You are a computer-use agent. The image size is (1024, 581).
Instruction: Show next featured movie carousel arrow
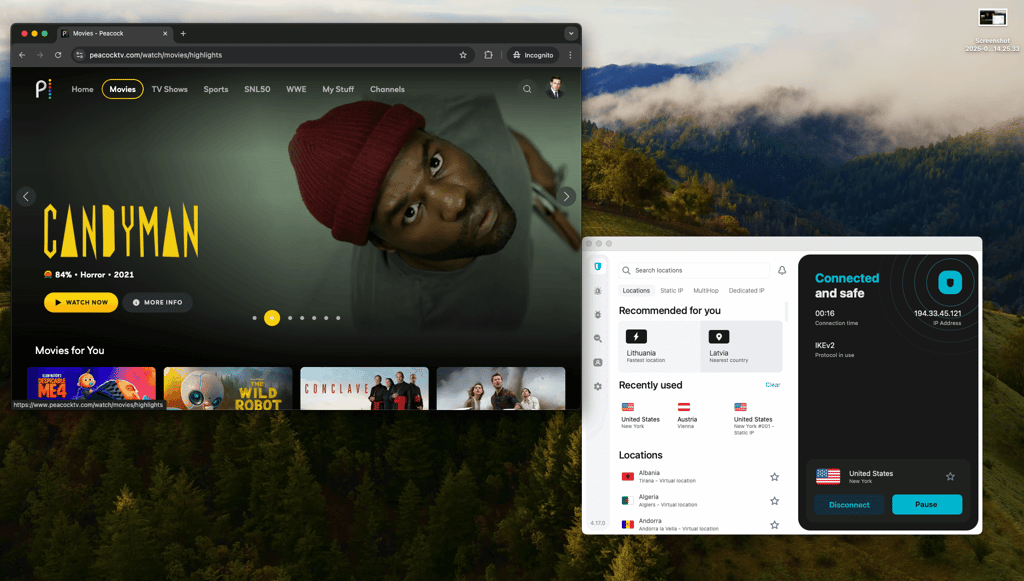(x=566, y=196)
